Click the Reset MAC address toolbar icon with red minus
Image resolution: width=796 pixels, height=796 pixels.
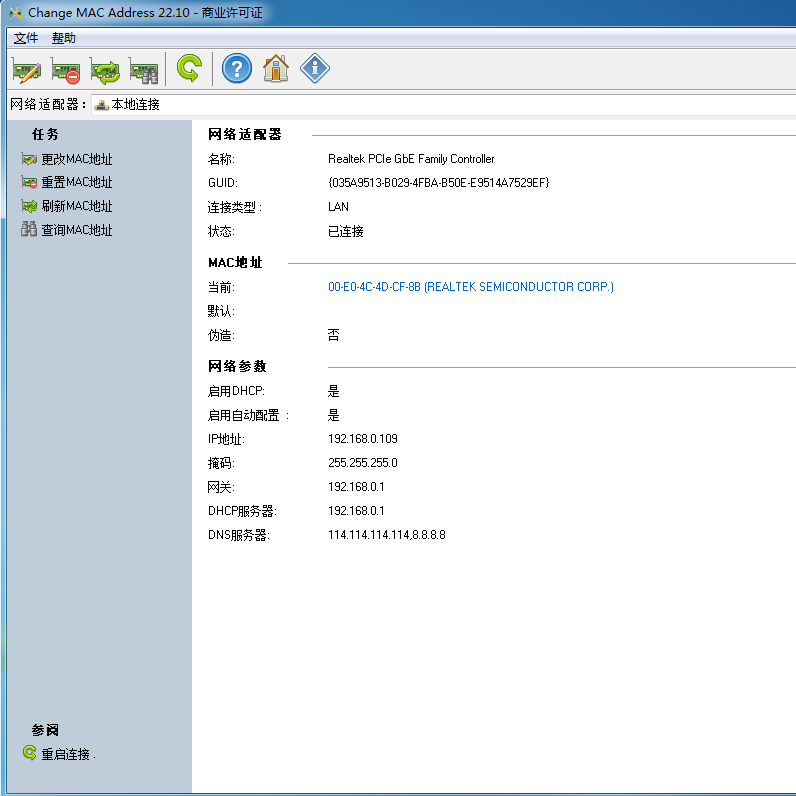65,70
